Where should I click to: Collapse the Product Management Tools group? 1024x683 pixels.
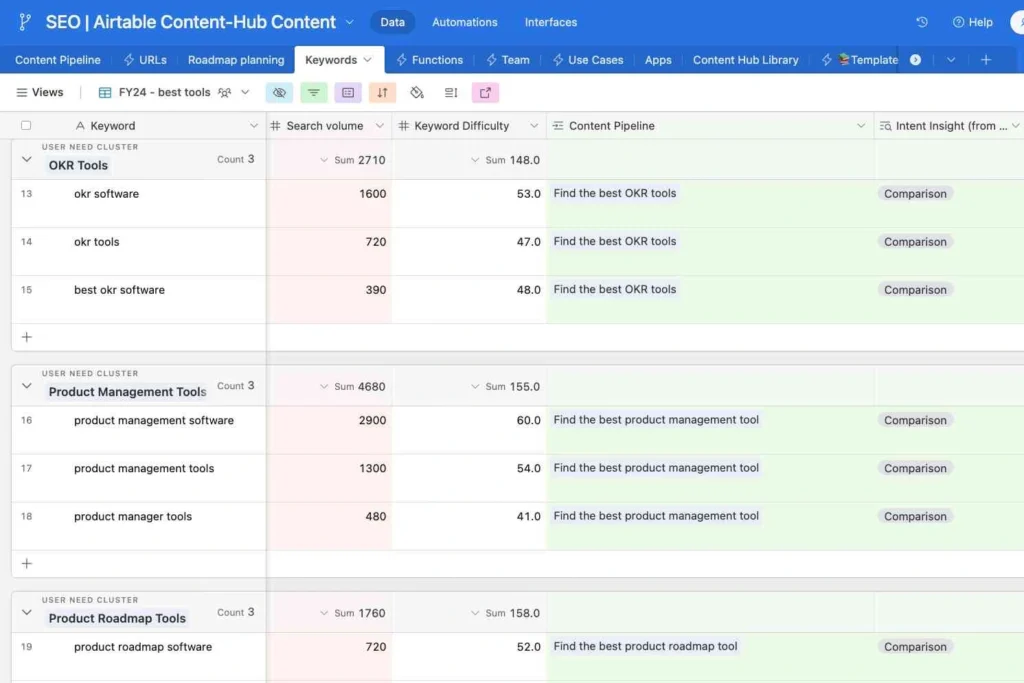27,386
